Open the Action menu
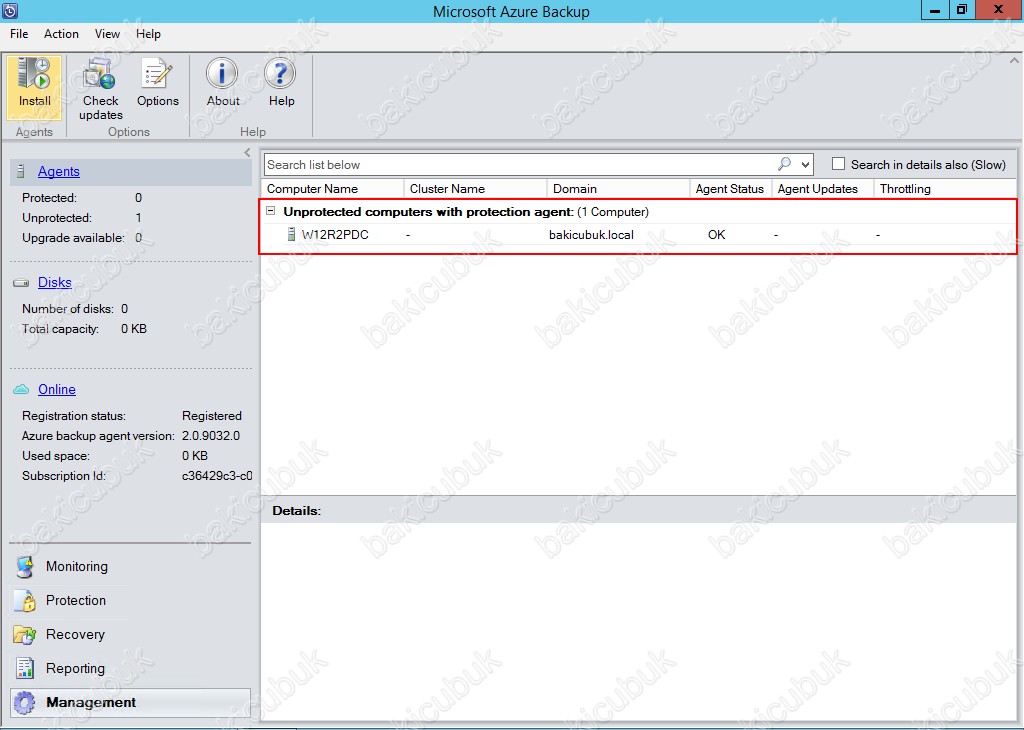The height and width of the screenshot is (730, 1024). tap(61, 34)
